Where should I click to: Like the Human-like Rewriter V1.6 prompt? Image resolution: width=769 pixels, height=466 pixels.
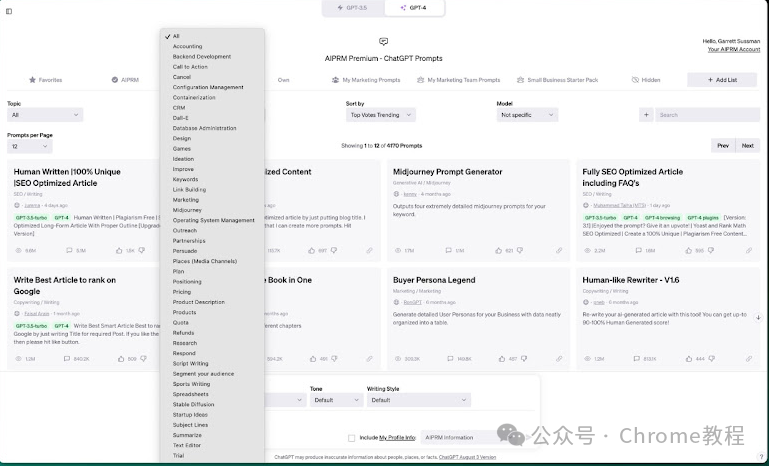tap(689, 359)
